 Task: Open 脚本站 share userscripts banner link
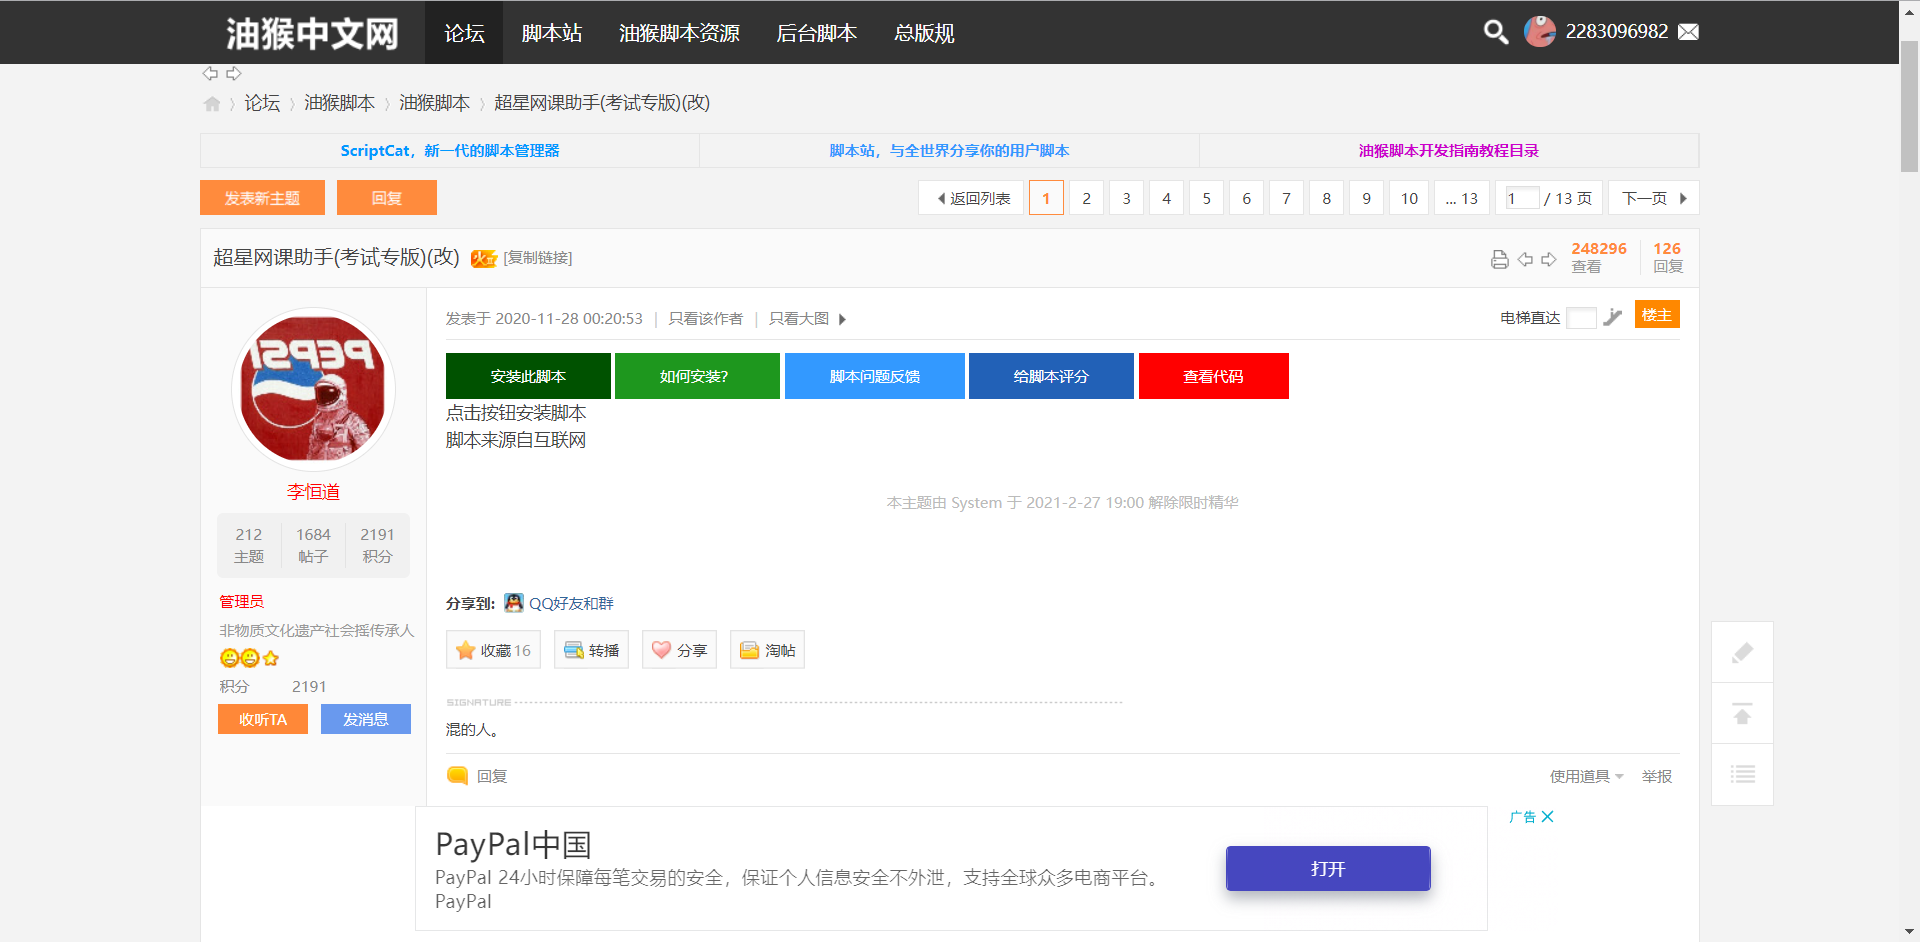[949, 150]
